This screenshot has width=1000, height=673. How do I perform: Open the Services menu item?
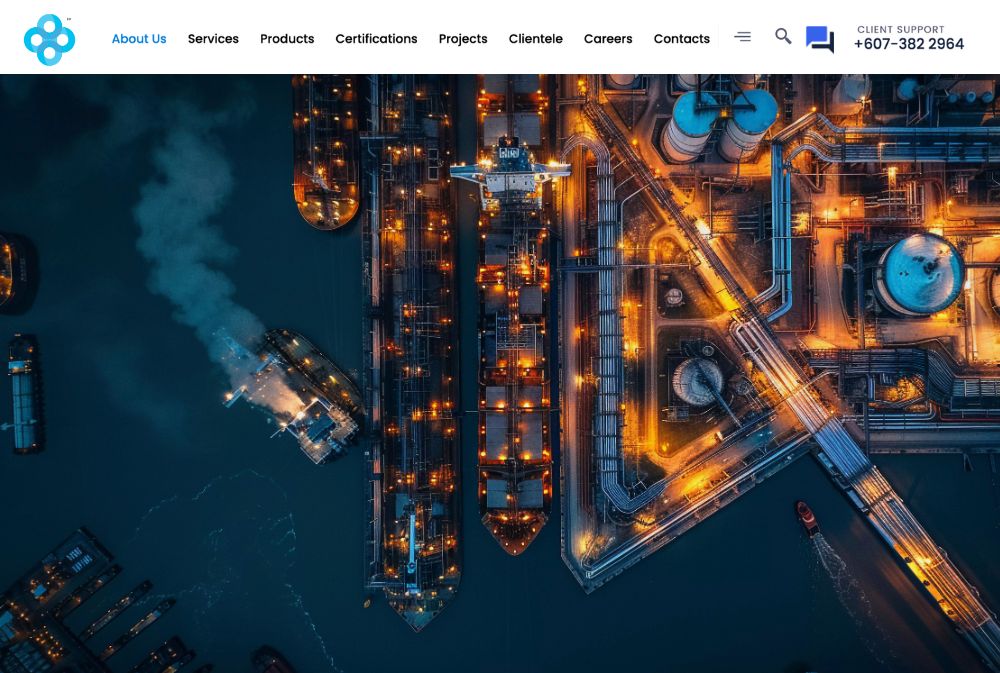tap(213, 39)
